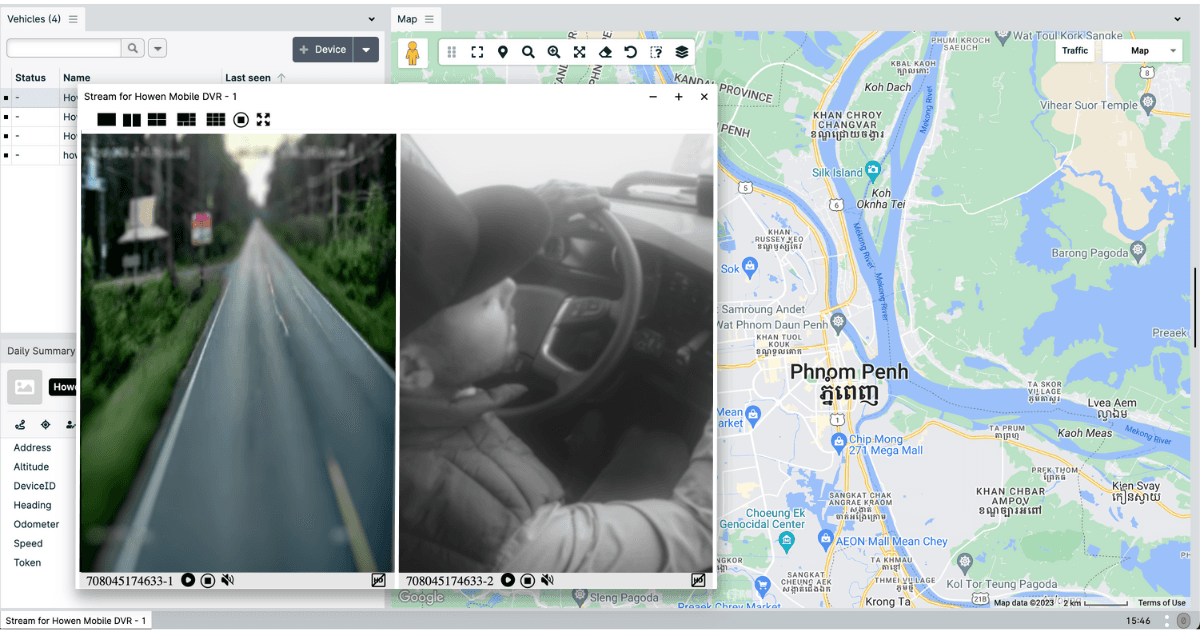Viewport: 1200px width, 630px height.
Task: Click the Address field label
Action: coord(32,447)
